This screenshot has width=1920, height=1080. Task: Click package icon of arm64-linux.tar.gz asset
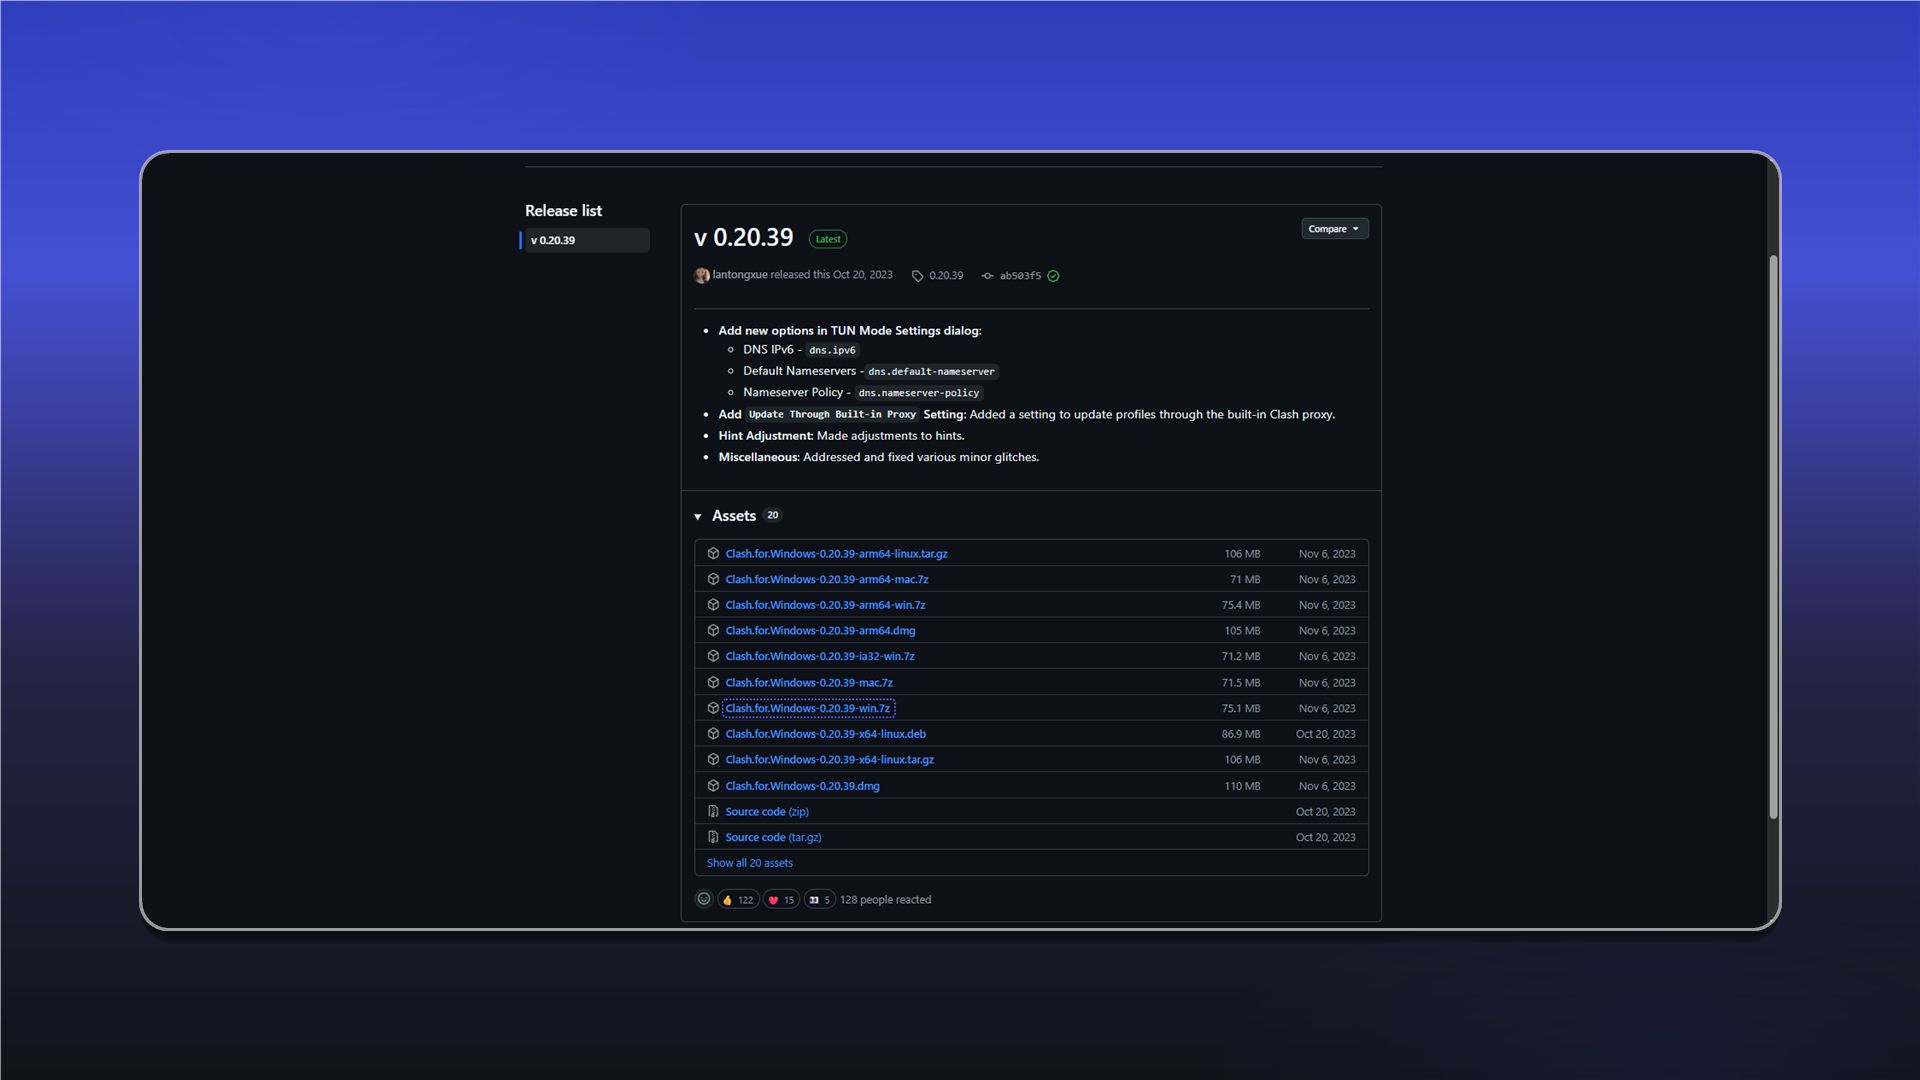713,554
